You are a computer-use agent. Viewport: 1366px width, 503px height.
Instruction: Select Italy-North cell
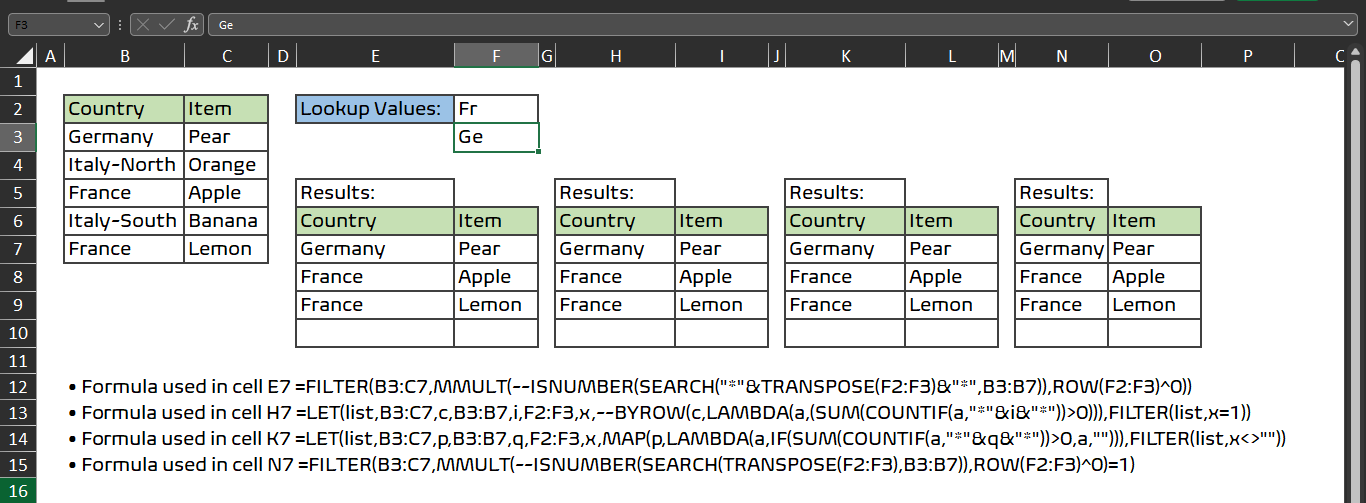click(124, 165)
